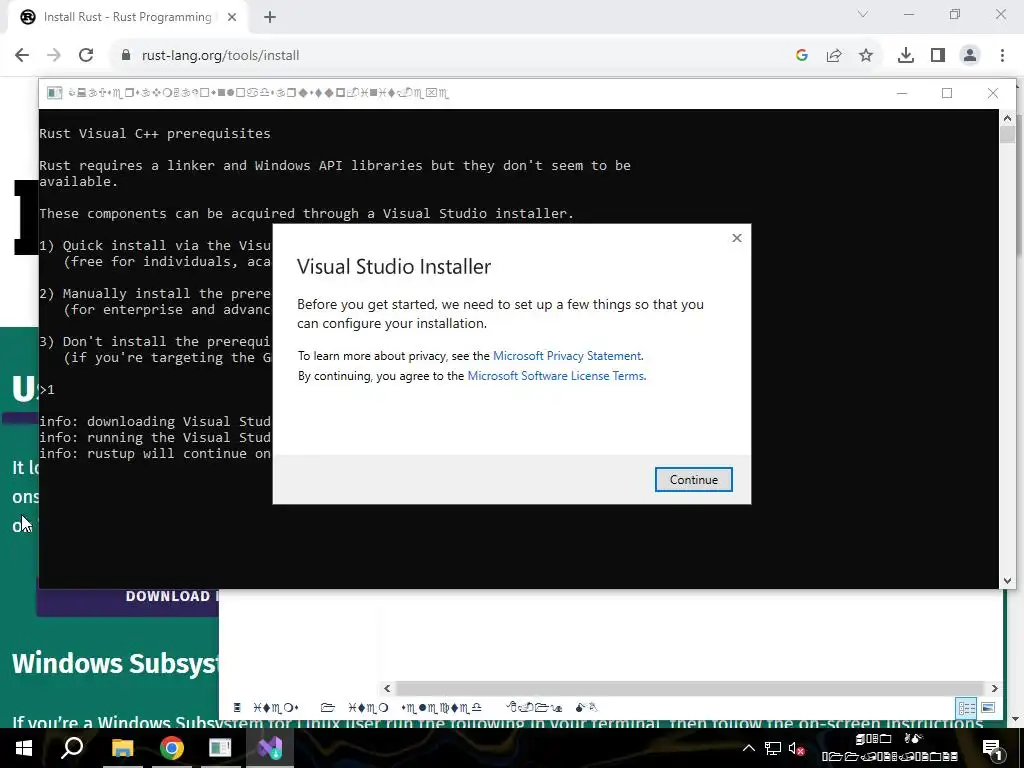Switch to large icons view icon
The image size is (1024, 768).
988,708
